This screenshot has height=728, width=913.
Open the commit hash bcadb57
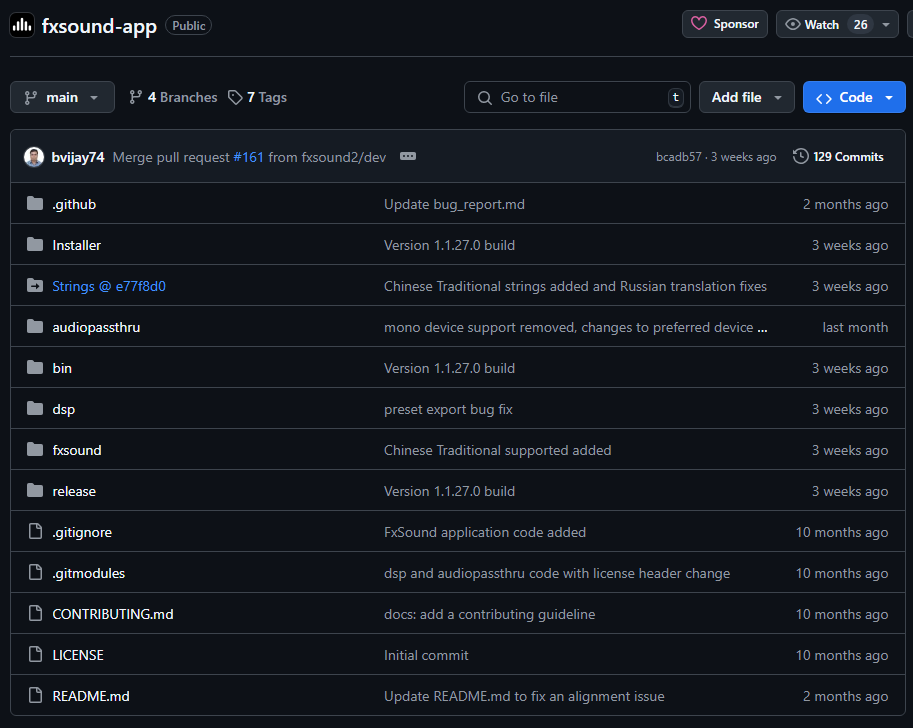(x=678, y=157)
